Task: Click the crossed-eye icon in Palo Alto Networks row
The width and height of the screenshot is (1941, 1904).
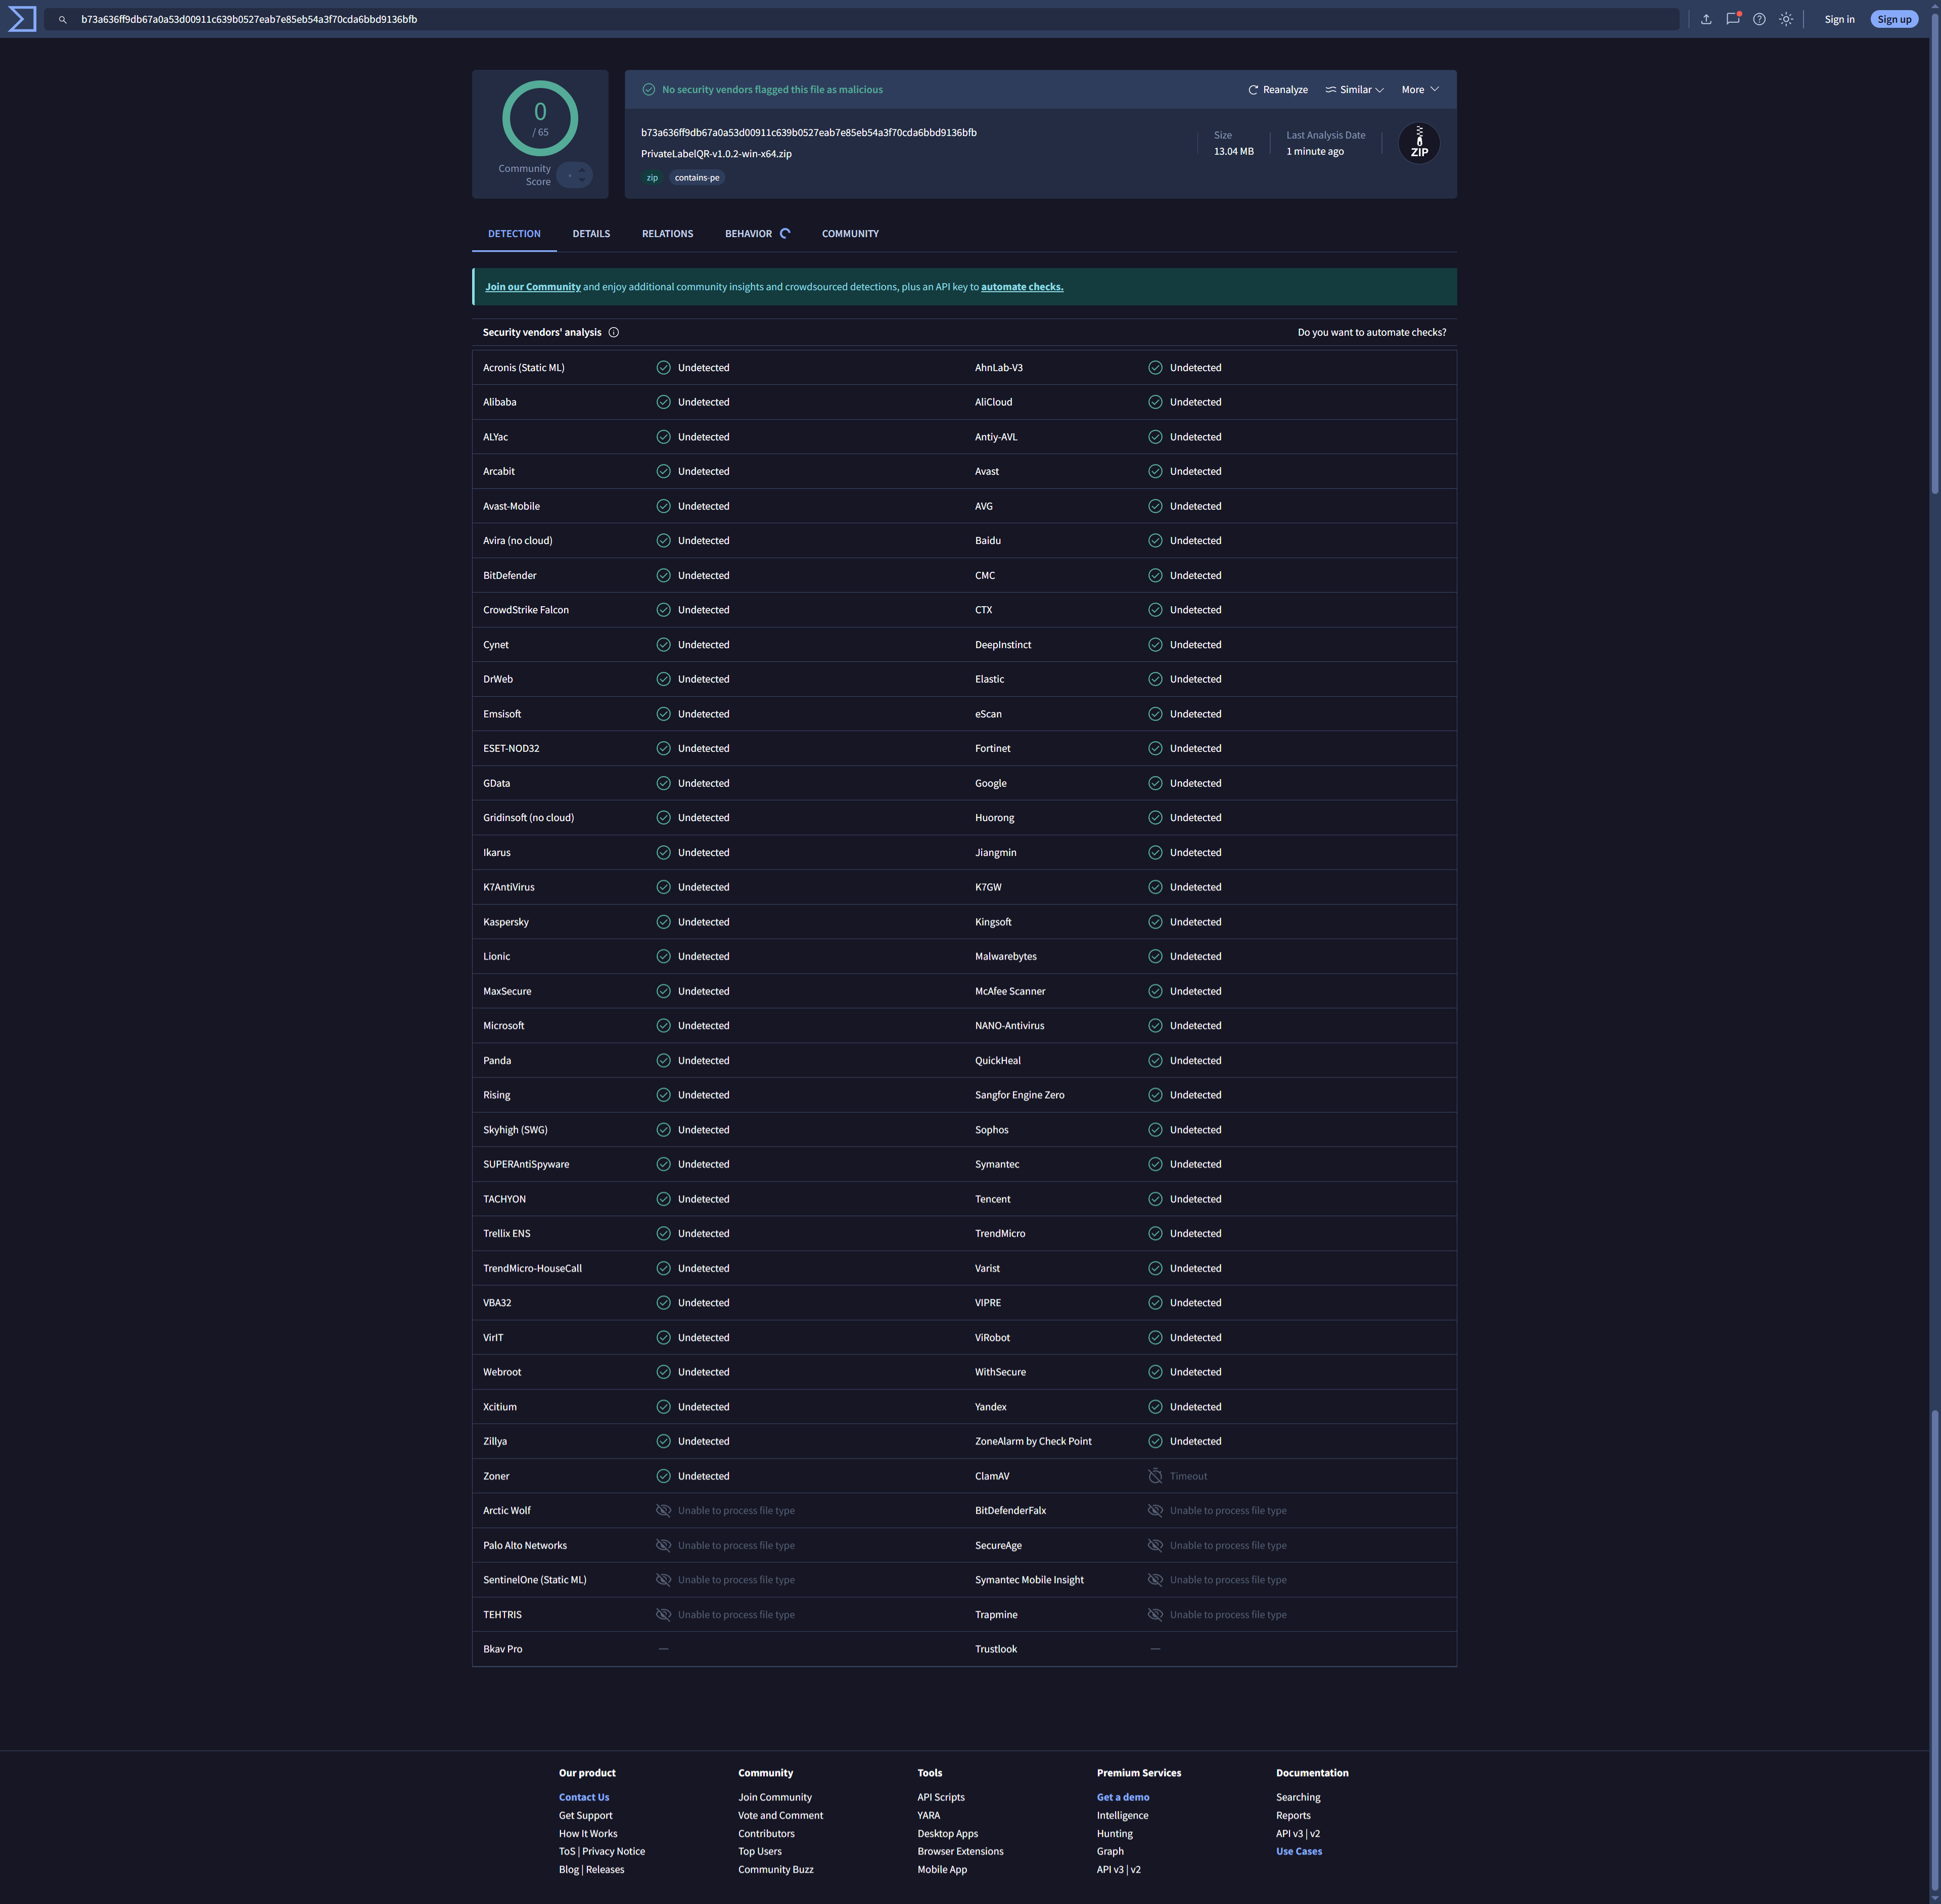Action: pos(663,1545)
